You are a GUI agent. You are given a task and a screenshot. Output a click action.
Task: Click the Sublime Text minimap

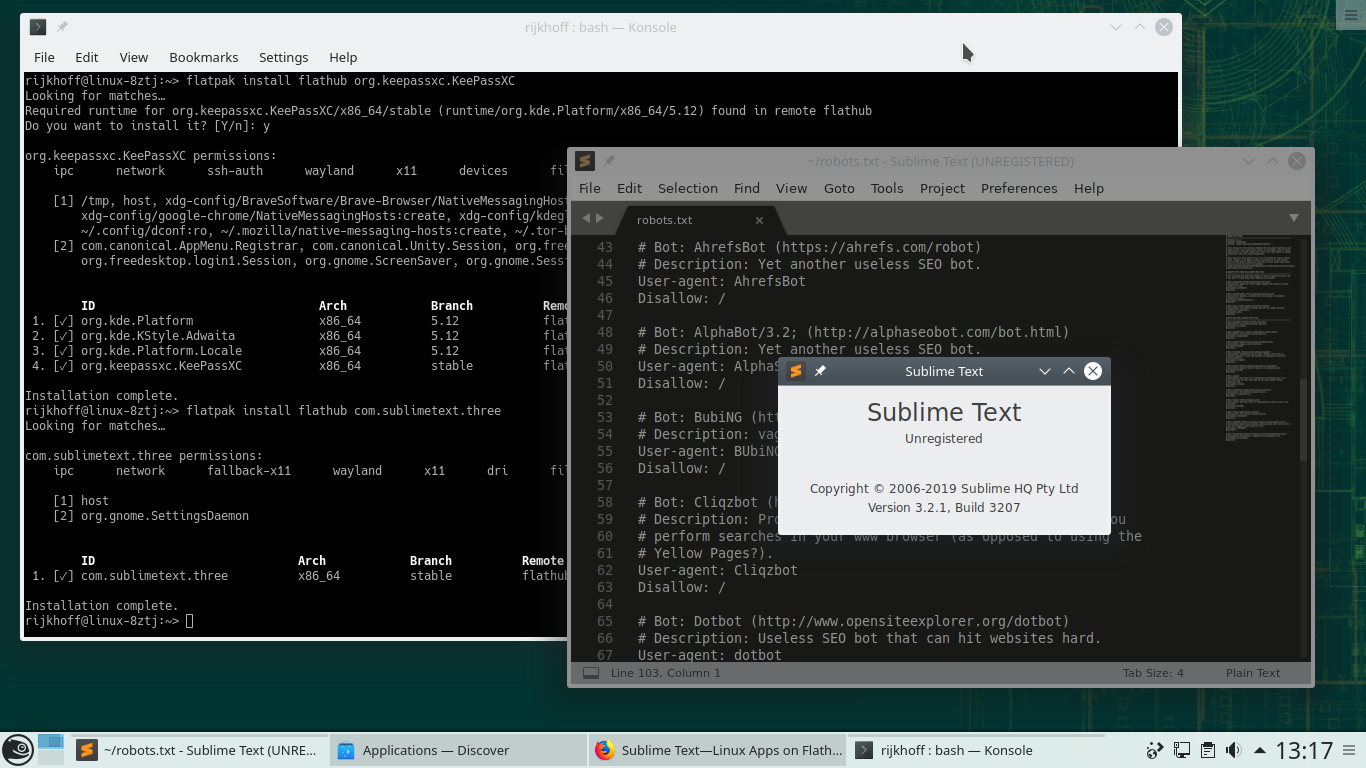[1259, 340]
